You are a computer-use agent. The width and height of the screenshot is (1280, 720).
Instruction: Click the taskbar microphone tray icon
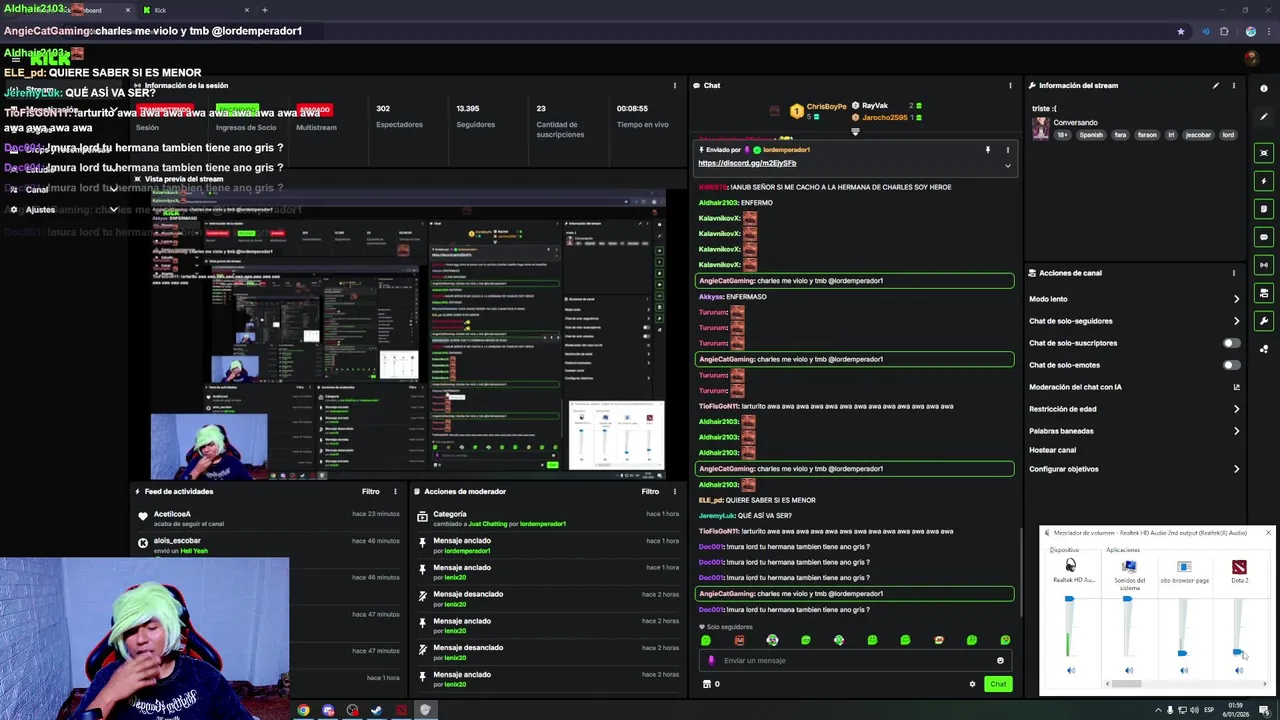click(1171, 711)
